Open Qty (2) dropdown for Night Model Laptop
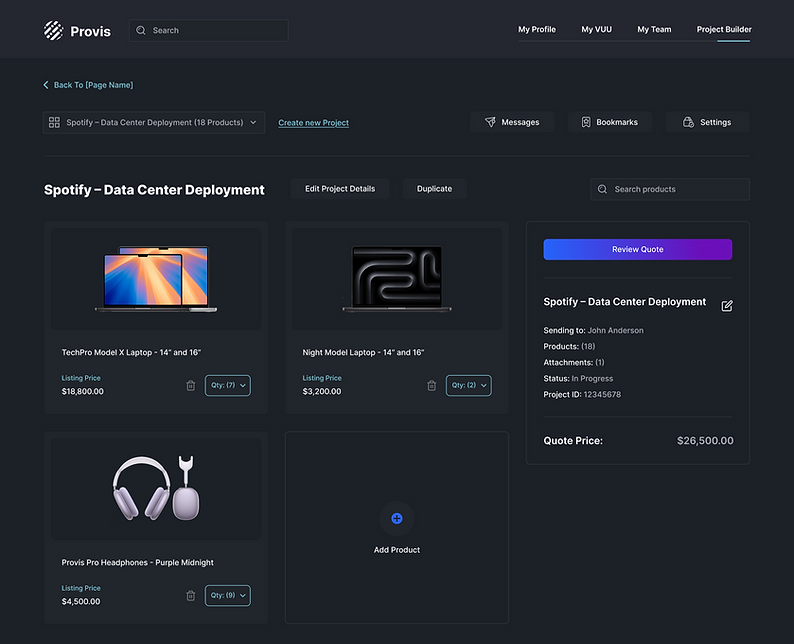 [x=469, y=386]
